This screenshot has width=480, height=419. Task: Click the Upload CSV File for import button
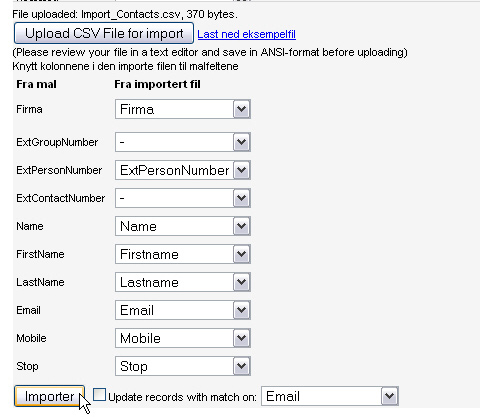click(x=104, y=33)
